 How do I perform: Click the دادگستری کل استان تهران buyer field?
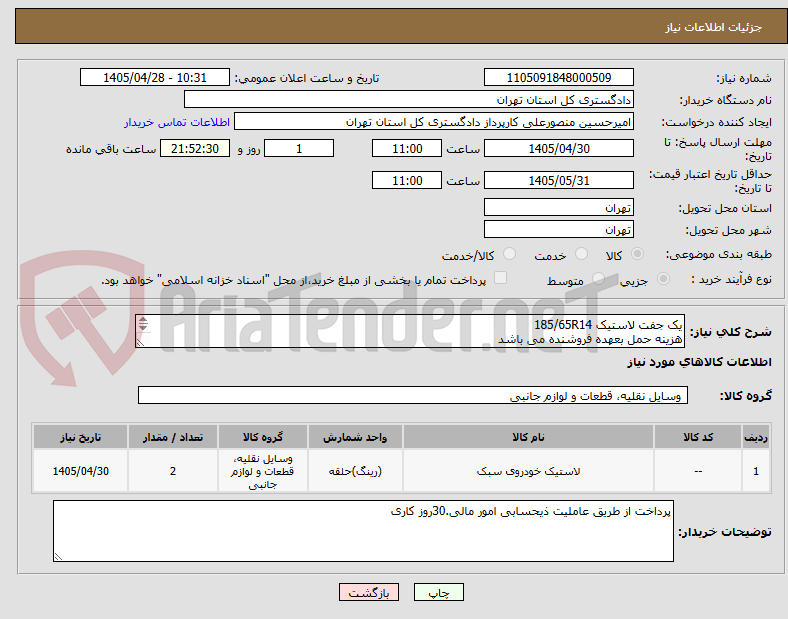coord(409,99)
